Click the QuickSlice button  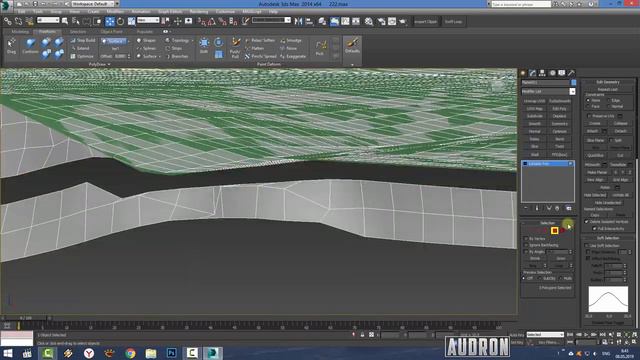[595, 156]
